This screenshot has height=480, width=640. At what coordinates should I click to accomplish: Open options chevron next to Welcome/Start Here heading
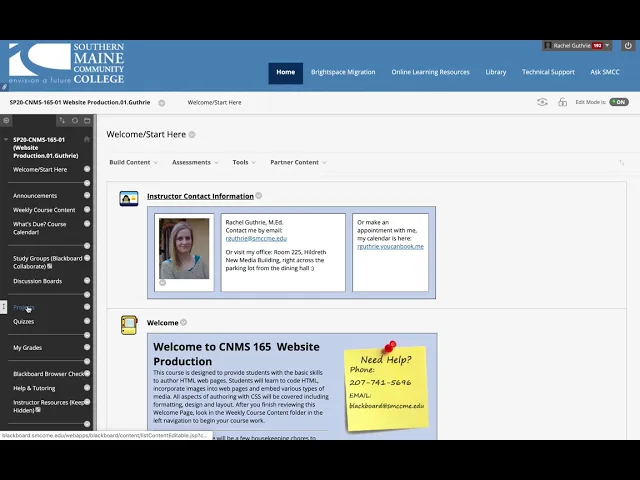(192, 135)
